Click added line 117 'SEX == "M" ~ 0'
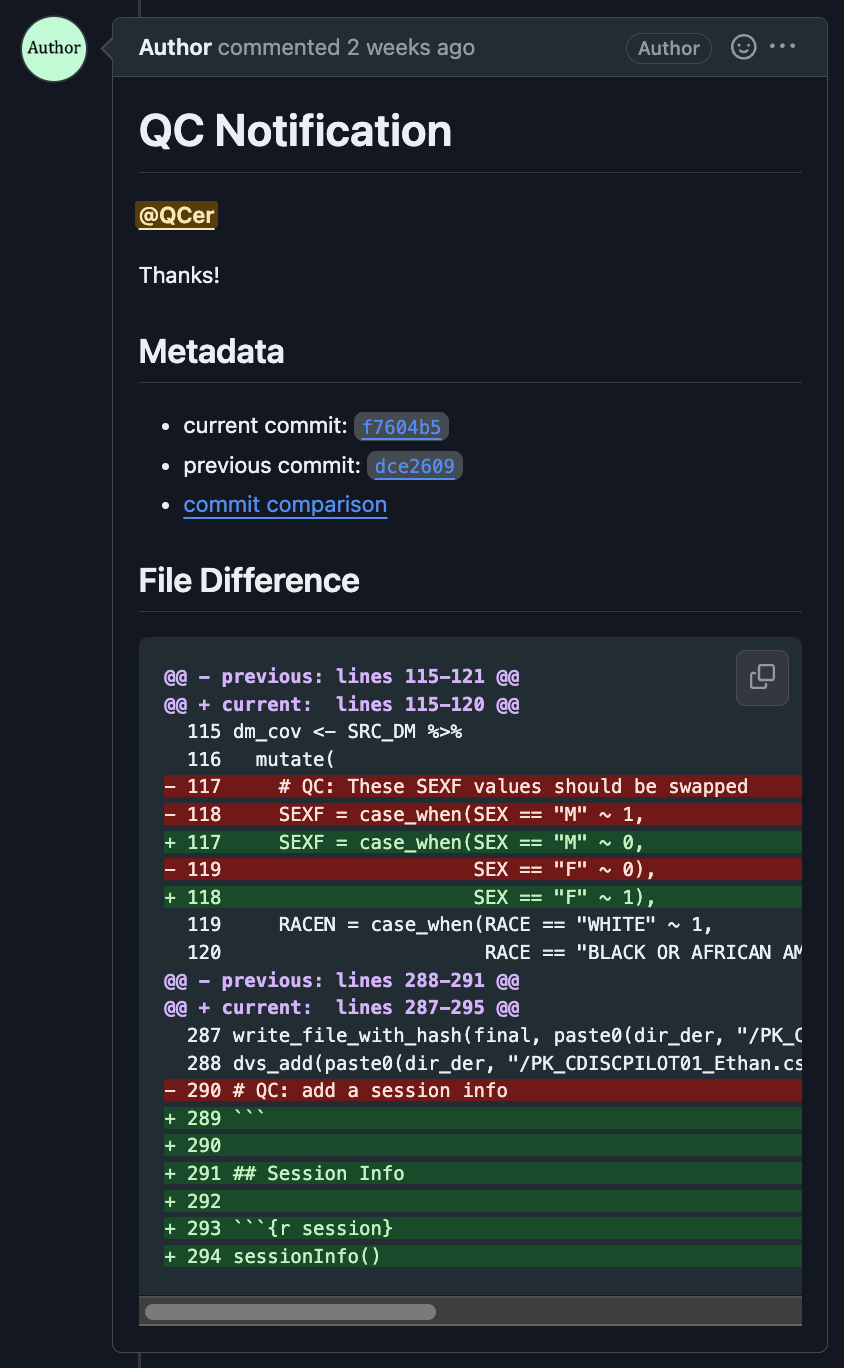 [483, 842]
